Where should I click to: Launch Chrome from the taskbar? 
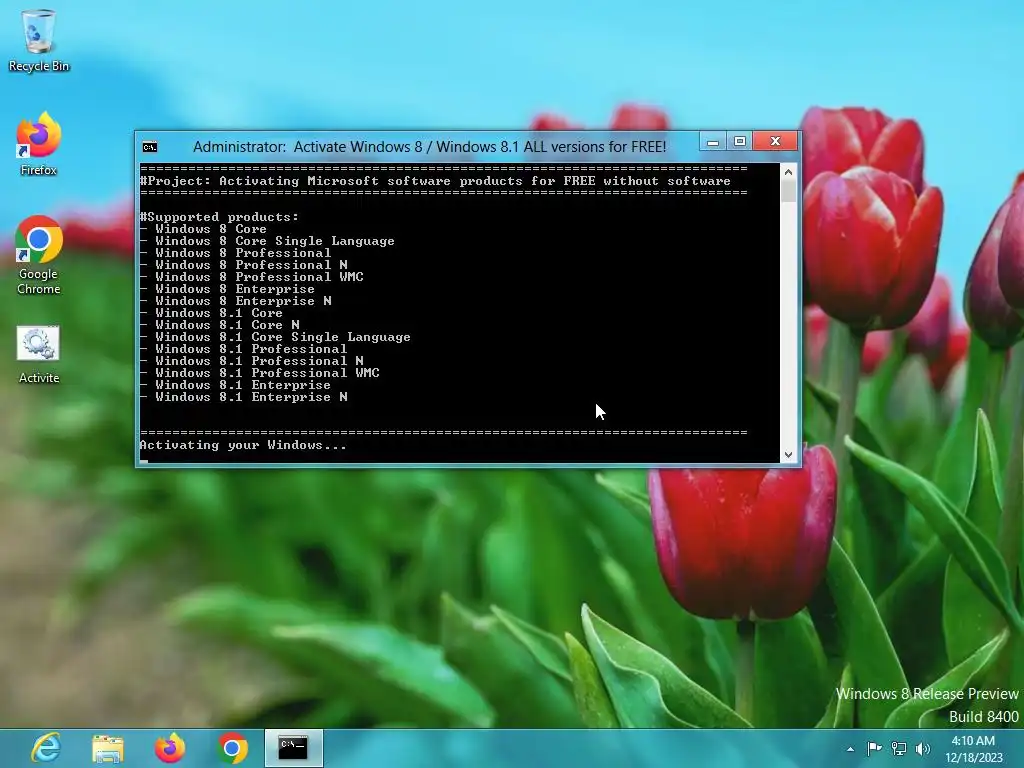coord(232,748)
